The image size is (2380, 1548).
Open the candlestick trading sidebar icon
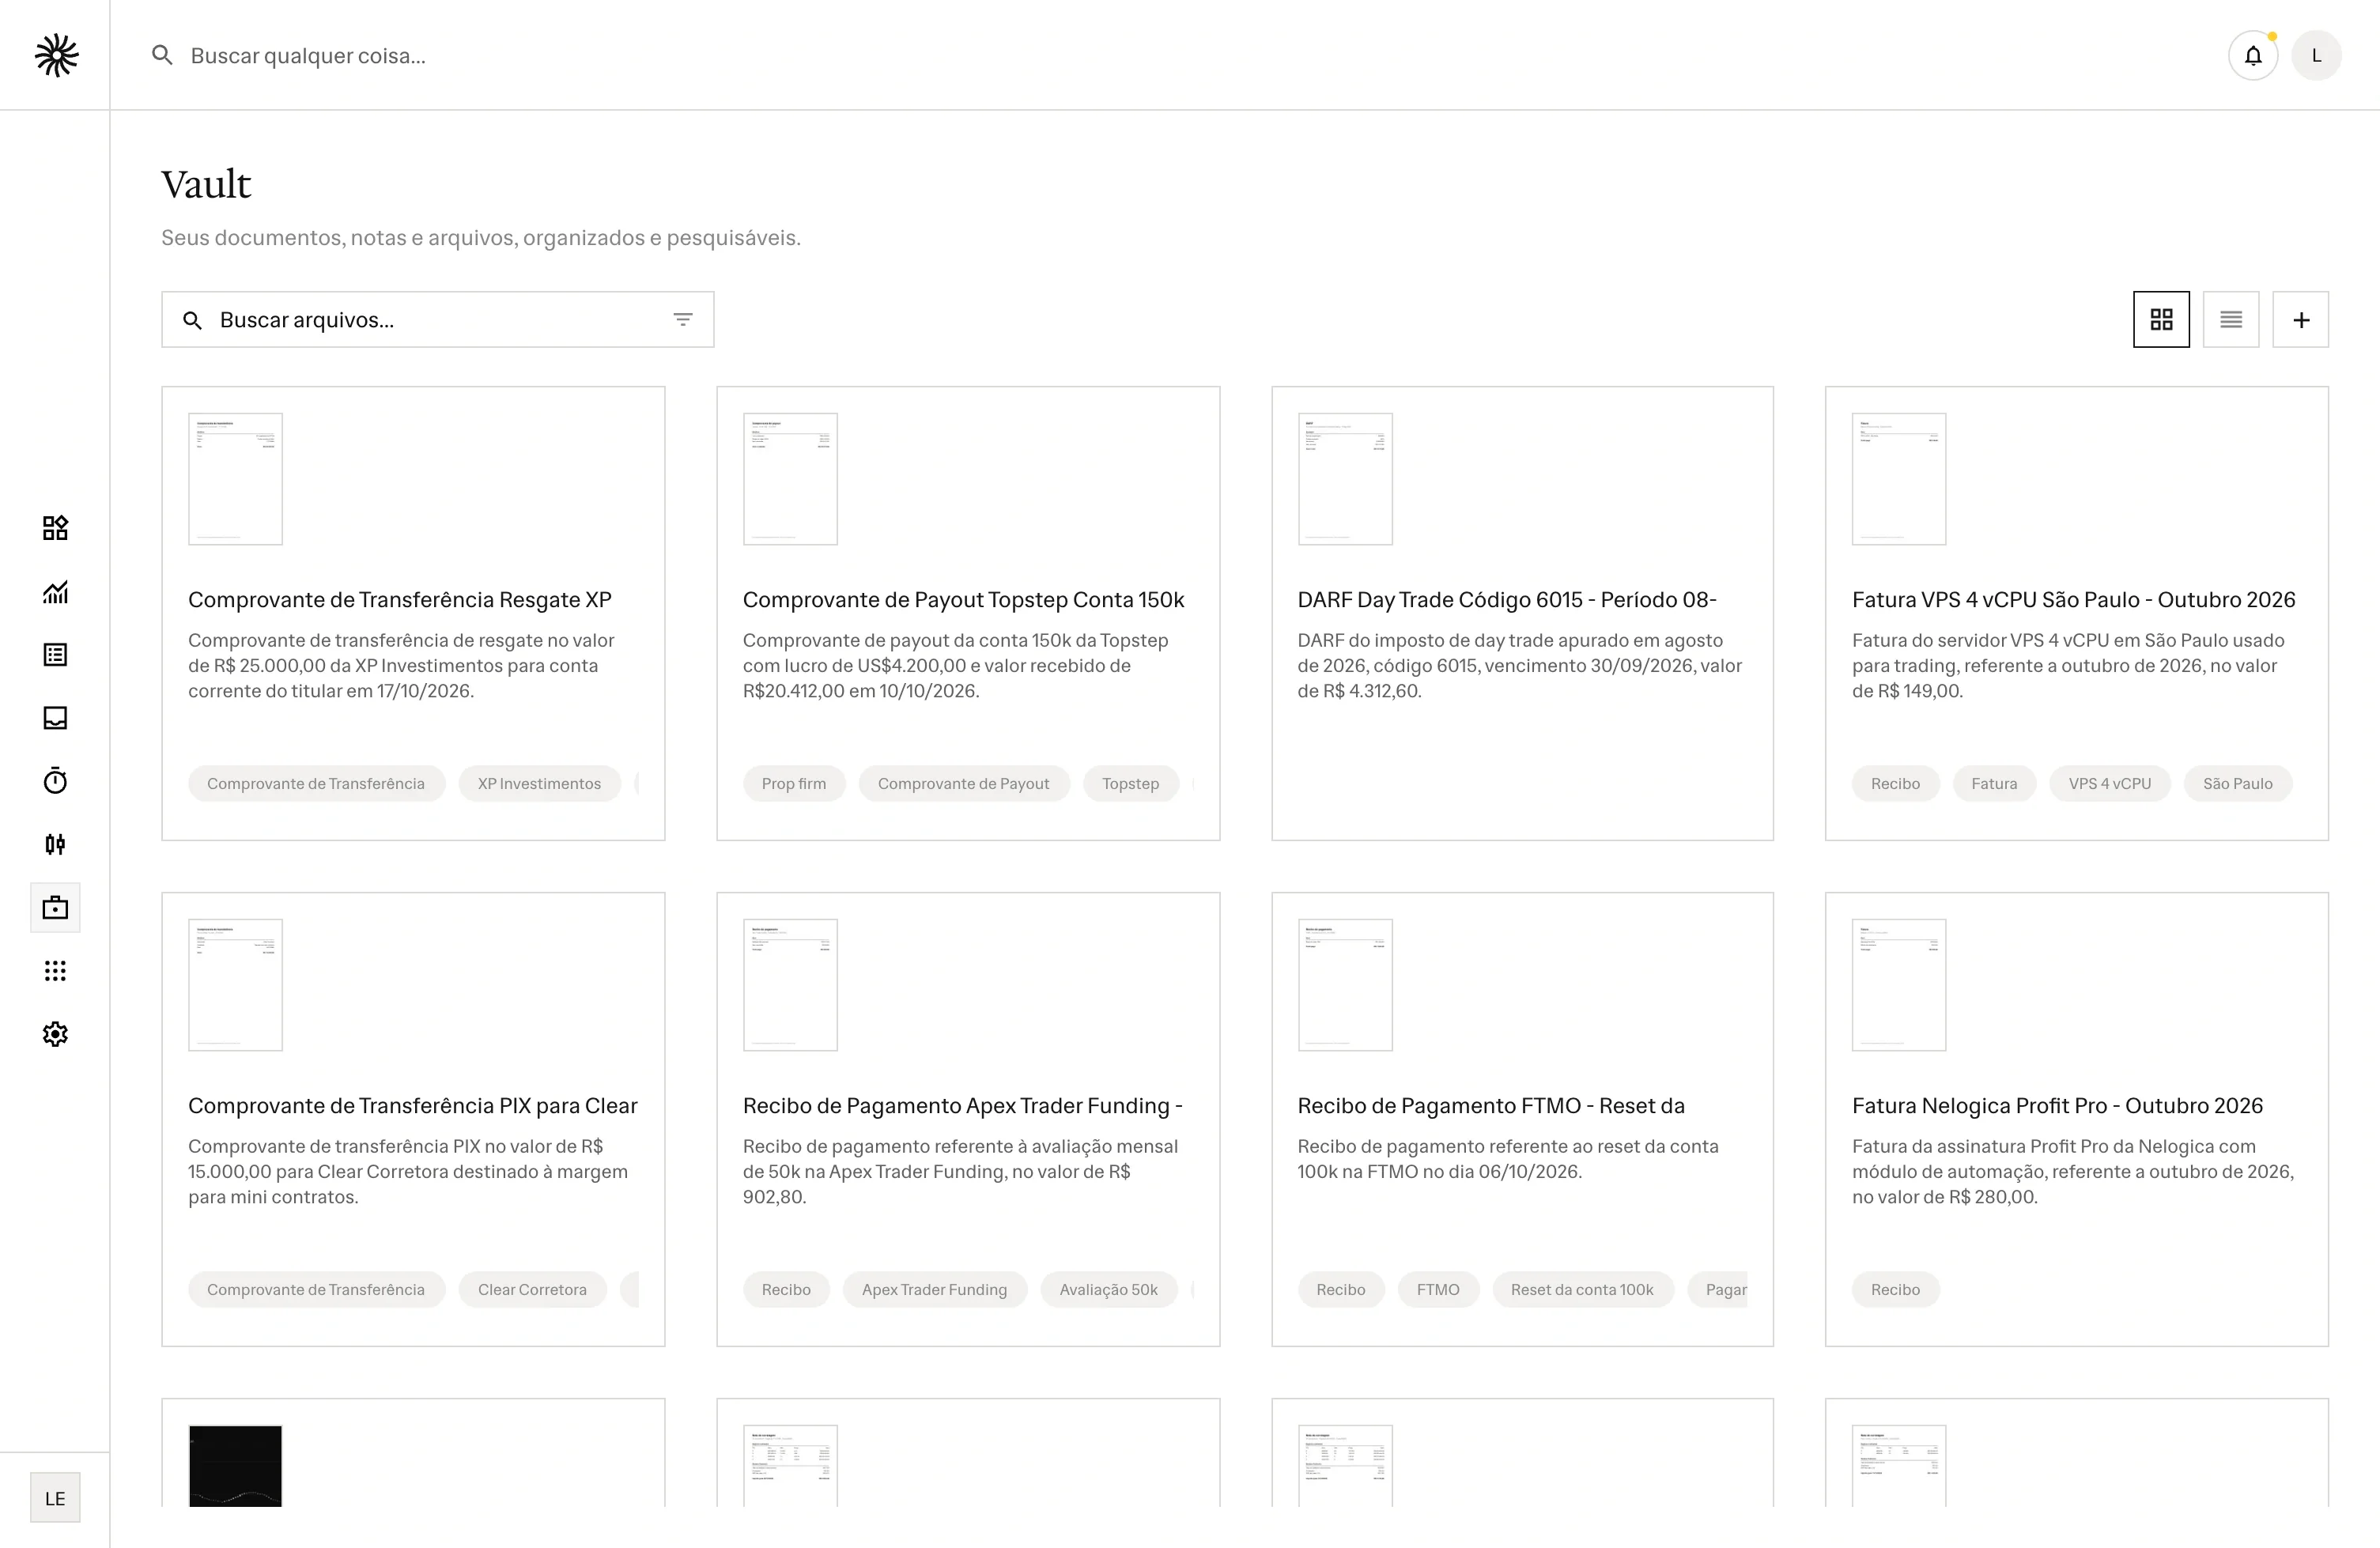click(55, 844)
